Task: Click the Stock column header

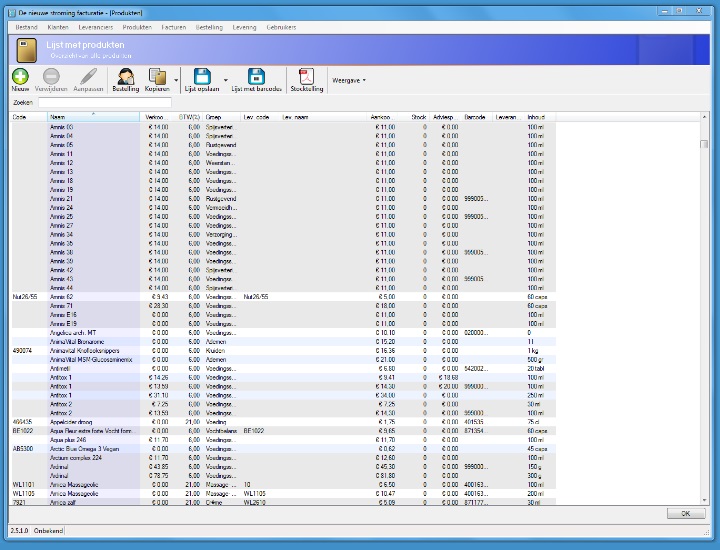Action: tap(415, 117)
